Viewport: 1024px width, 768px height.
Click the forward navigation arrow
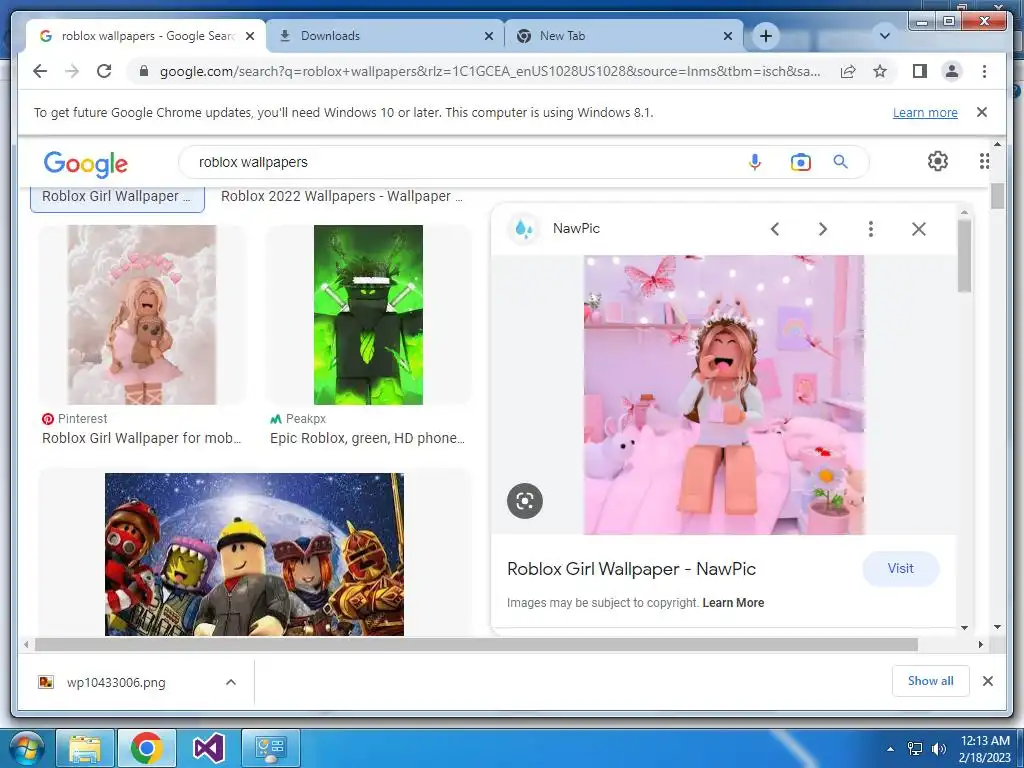[72, 71]
